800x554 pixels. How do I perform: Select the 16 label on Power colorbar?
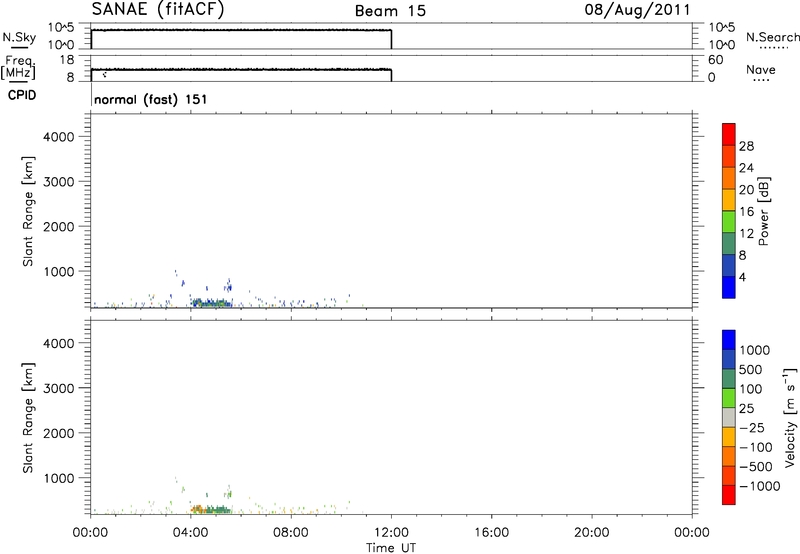pos(746,212)
